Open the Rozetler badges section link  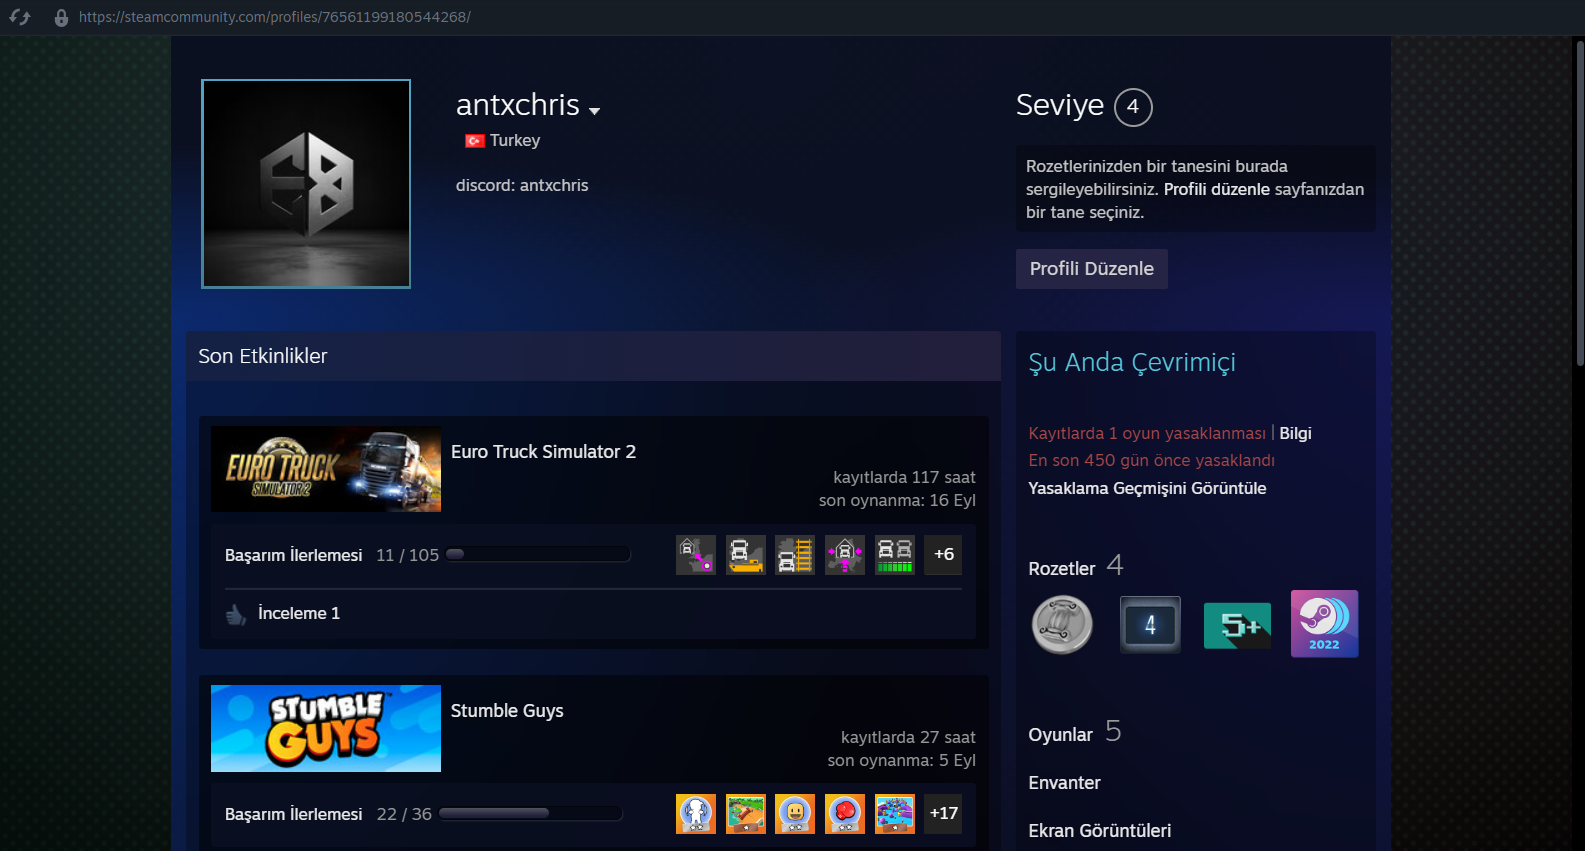1062,569
